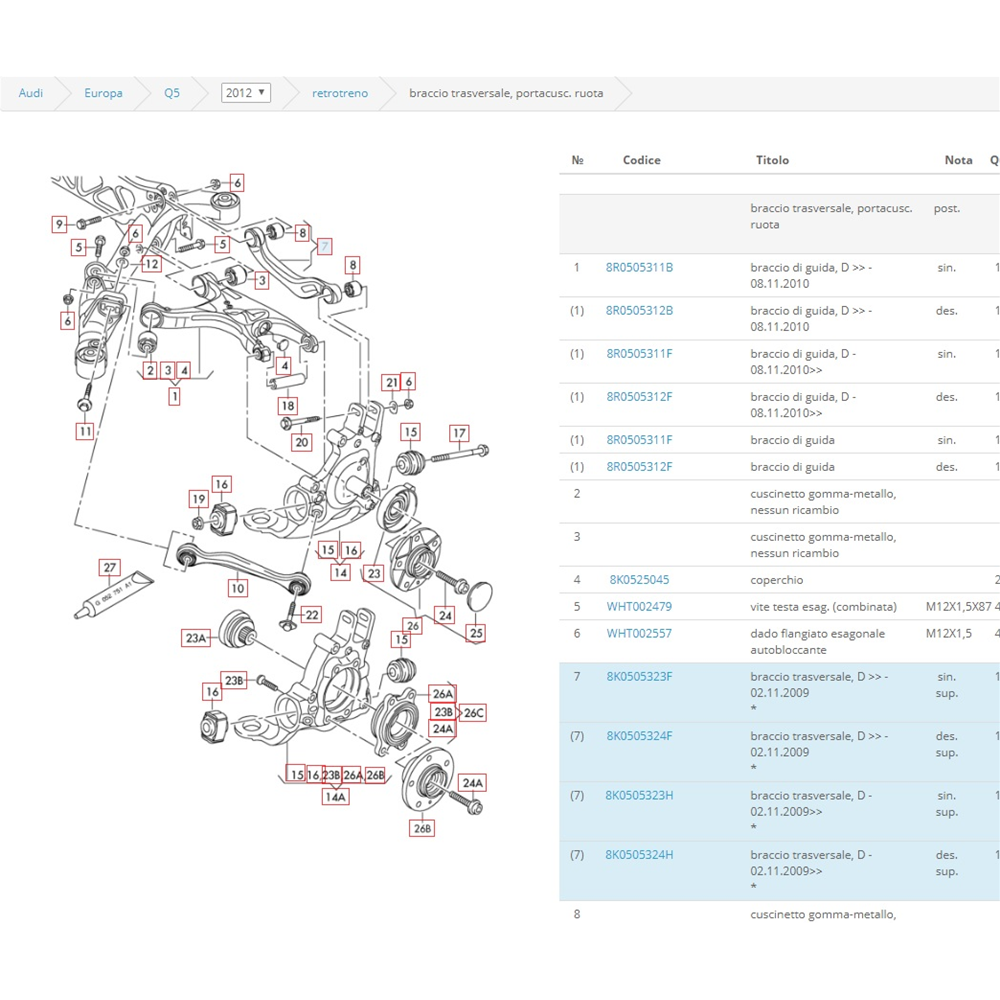This screenshot has height=1000, width=1000.
Task: Open the retrotreno breadcrumb link
Action: point(340,93)
